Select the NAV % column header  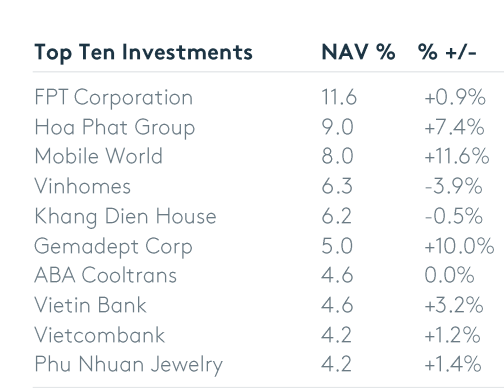tap(358, 52)
